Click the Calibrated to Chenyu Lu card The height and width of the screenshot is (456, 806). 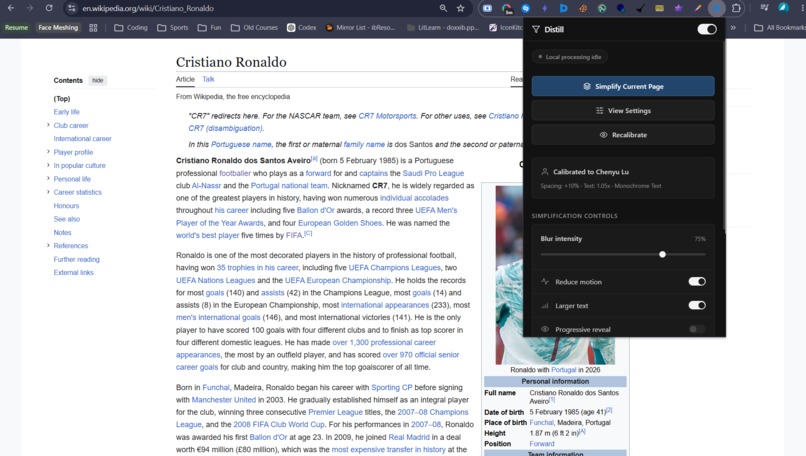click(623, 178)
